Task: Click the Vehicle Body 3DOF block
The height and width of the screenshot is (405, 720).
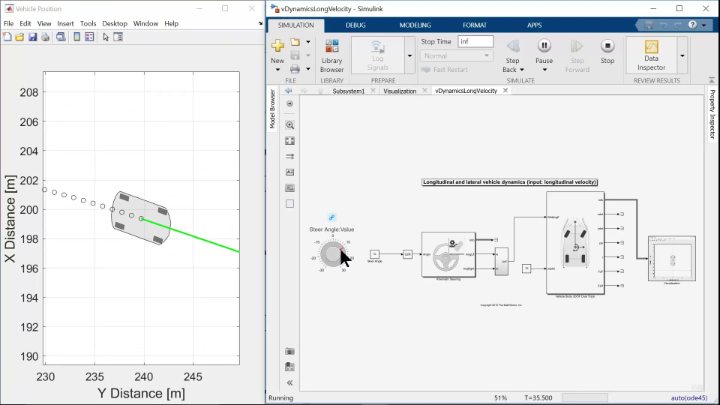Action: pyautogui.click(x=575, y=243)
